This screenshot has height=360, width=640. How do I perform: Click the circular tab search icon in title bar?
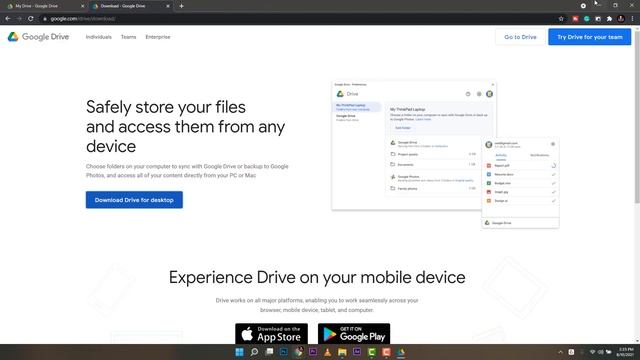click(x=583, y=6)
